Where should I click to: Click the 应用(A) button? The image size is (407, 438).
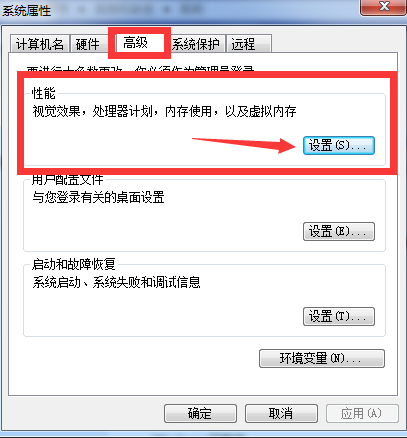362,413
